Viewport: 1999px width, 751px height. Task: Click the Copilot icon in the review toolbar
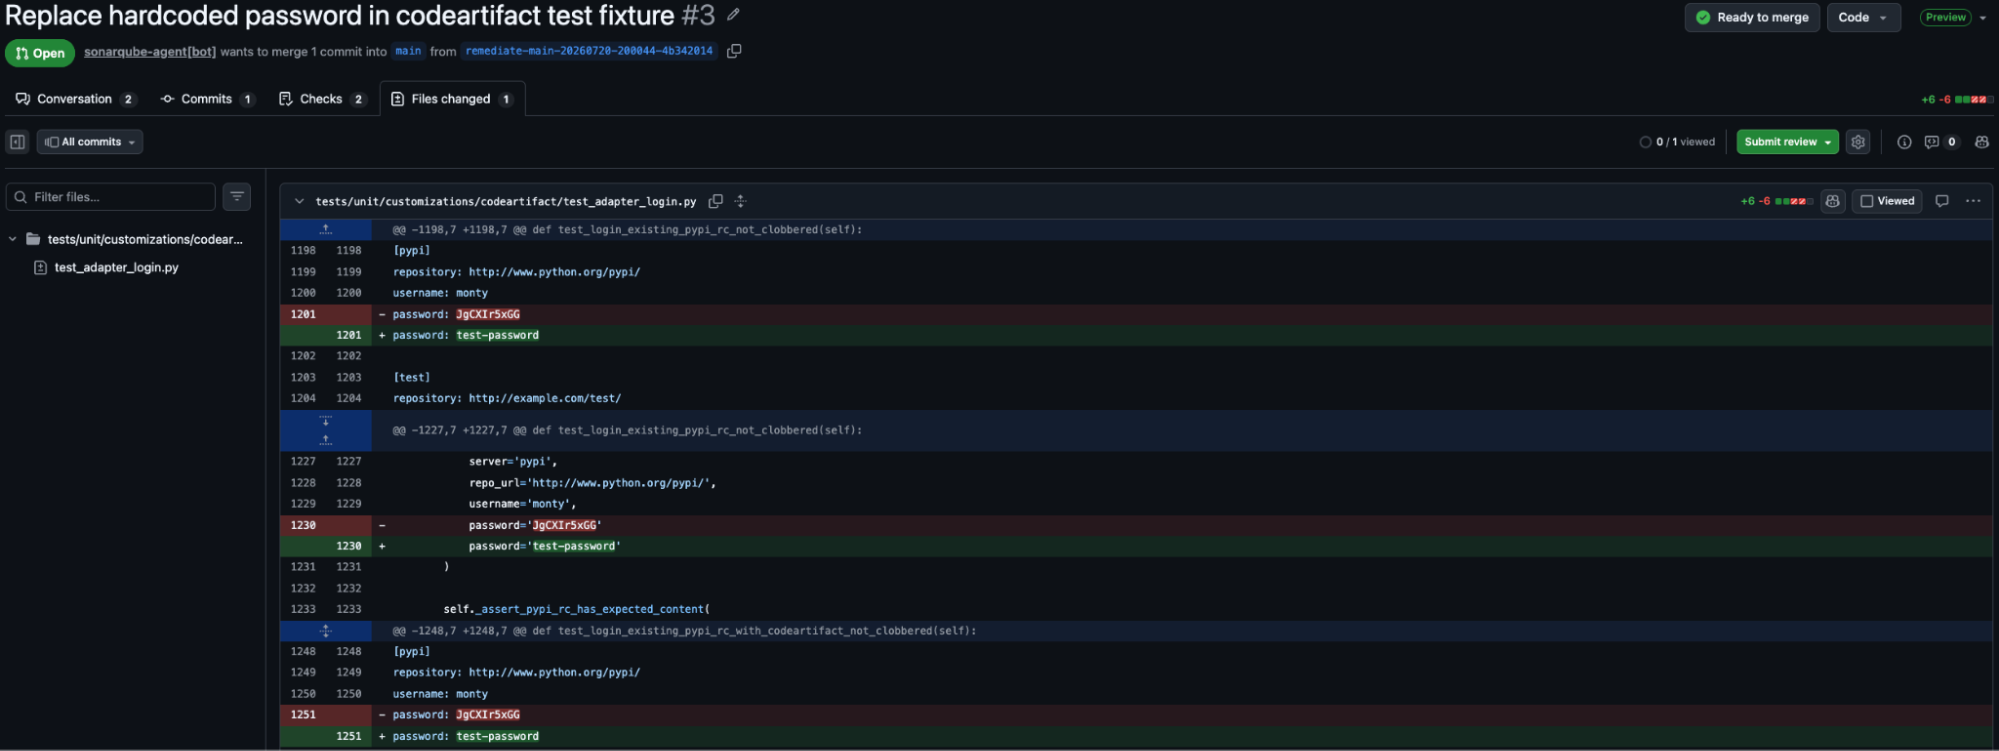[1981, 142]
